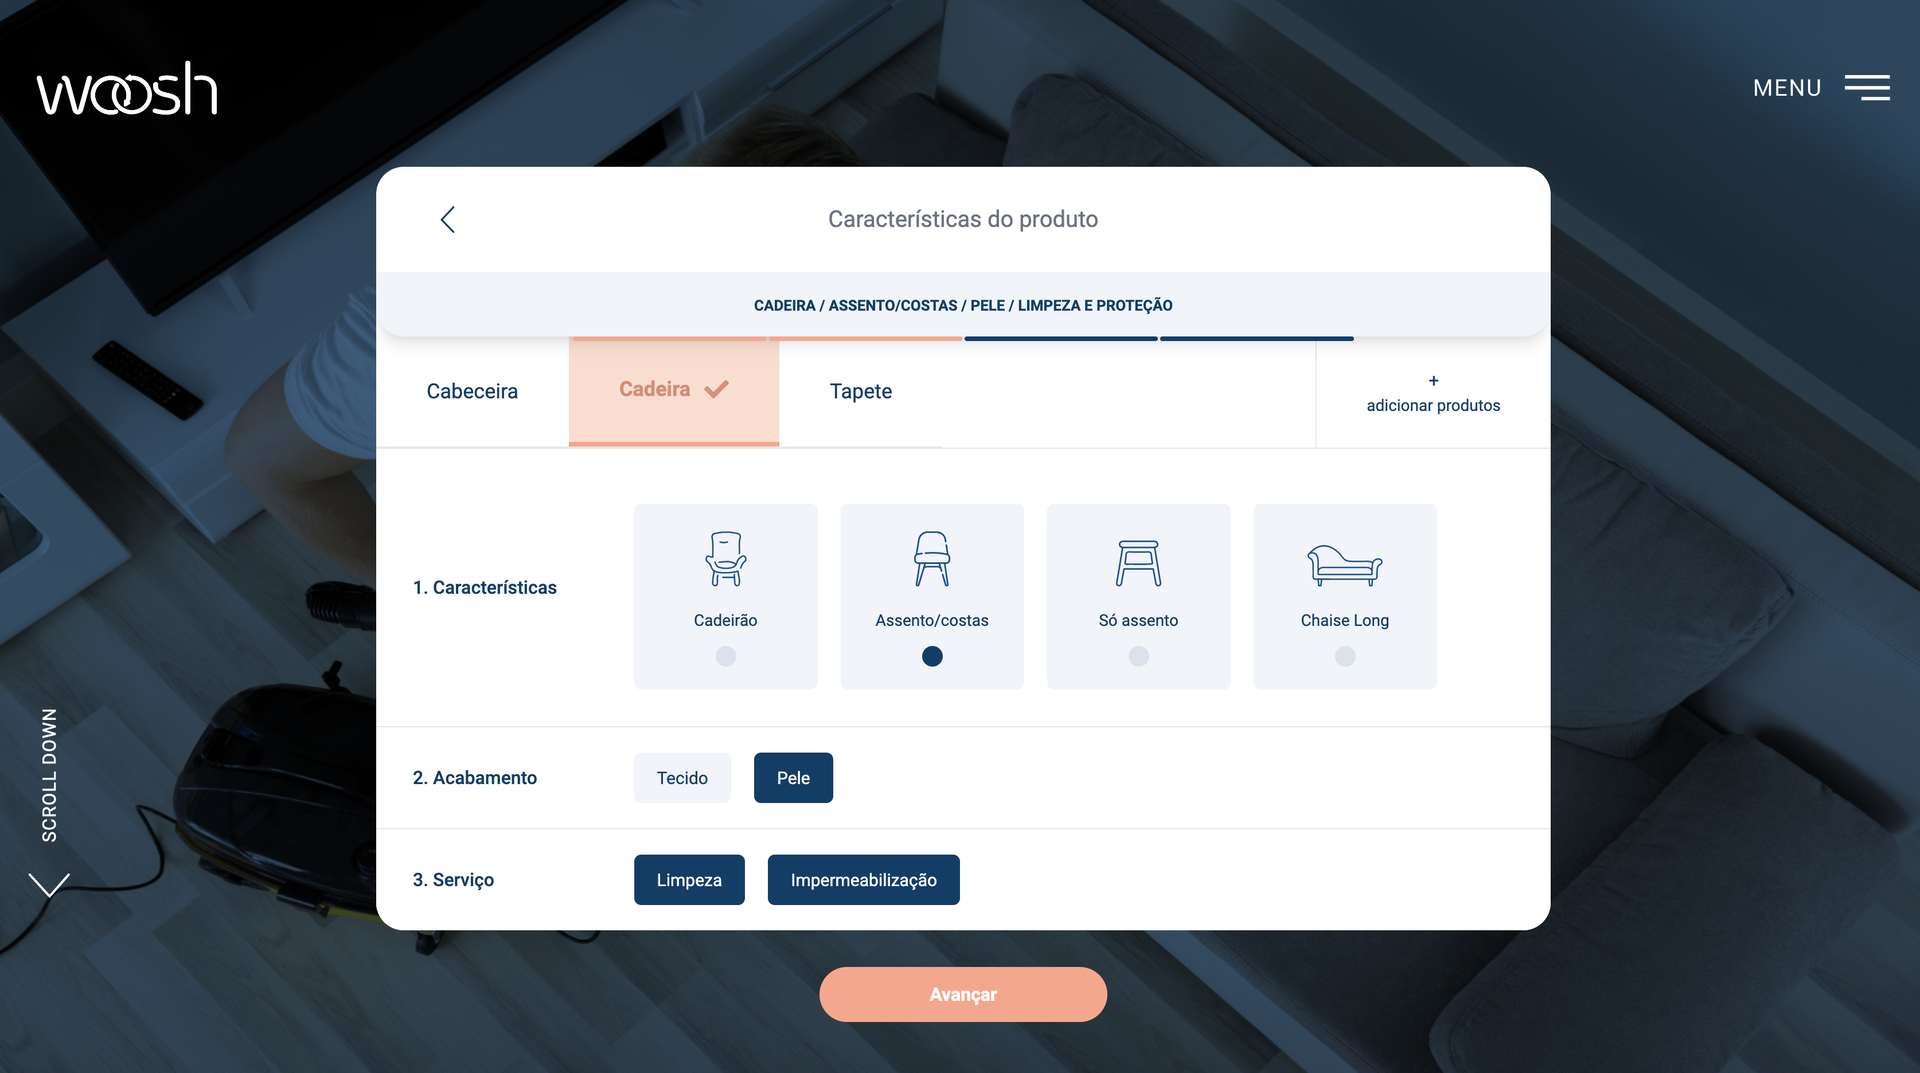Select the Cadeirão radio button

726,656
